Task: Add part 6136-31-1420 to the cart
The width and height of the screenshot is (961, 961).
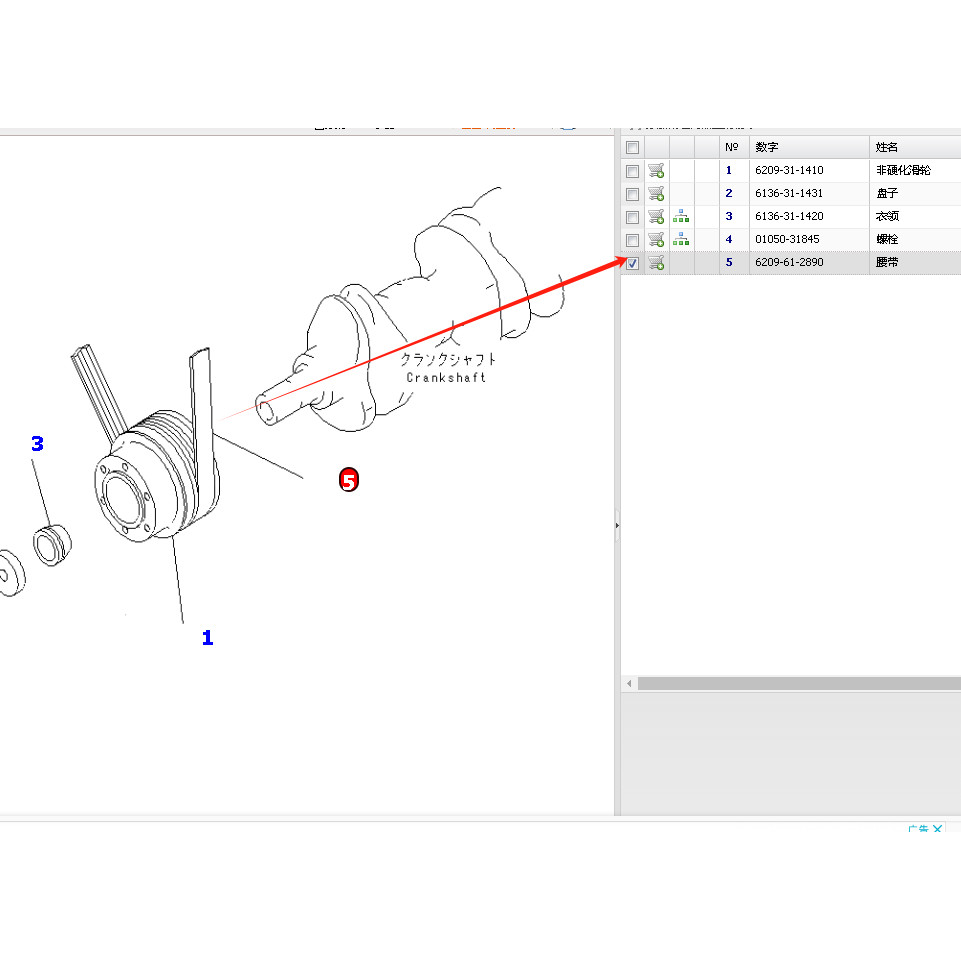Action: [656, 217]
